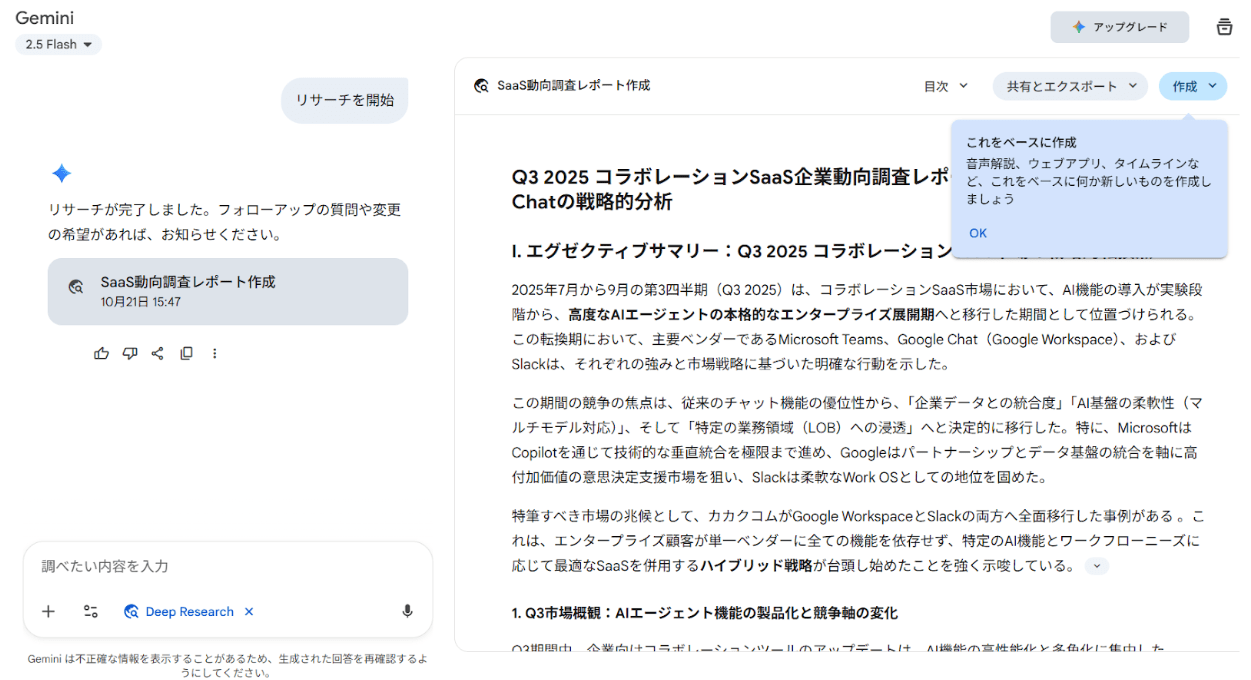Open the 2.5 Flash model selector dropdown

58,44
